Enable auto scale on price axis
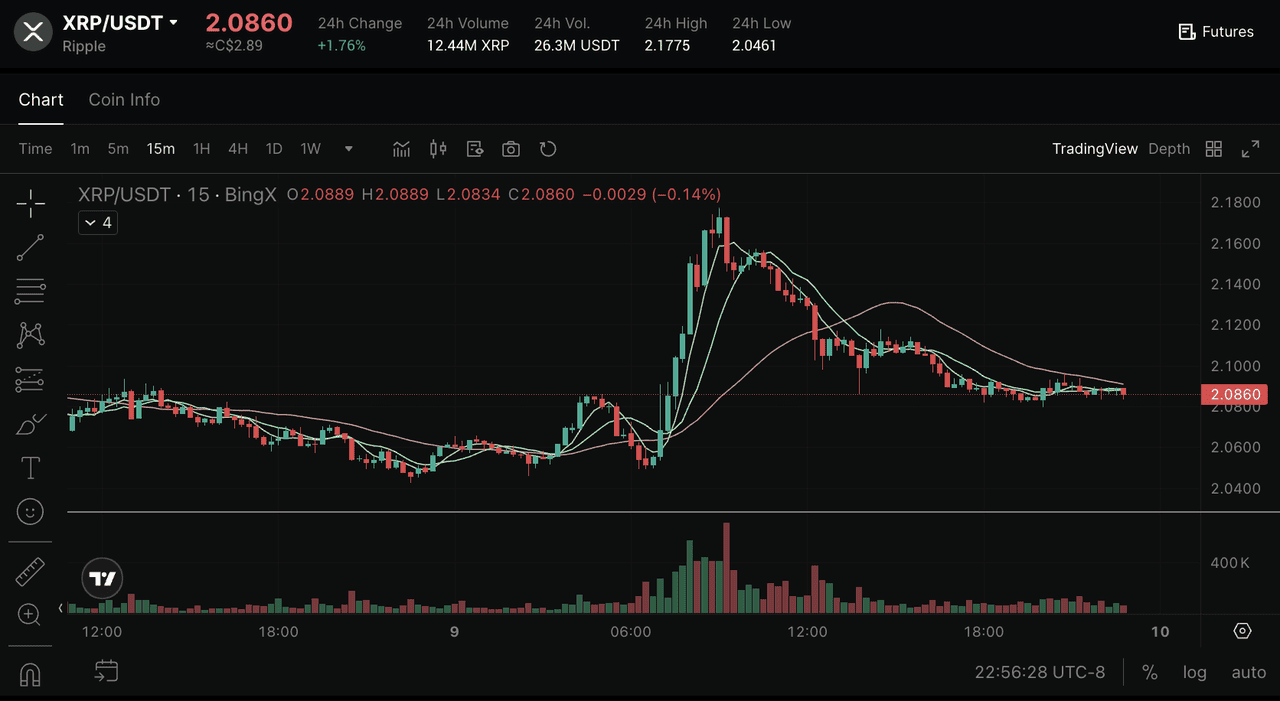The width and height of the screenshot is (1280, 701). click(1248, 672)
